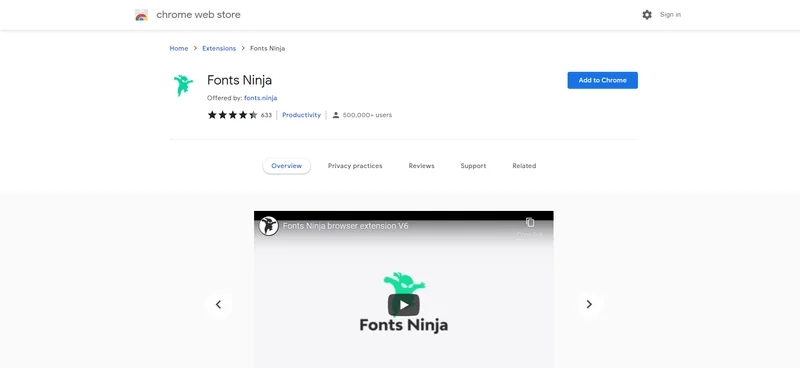Open the settings gear icon
Viewport: 800px width, 368px height.
(647, 15)
